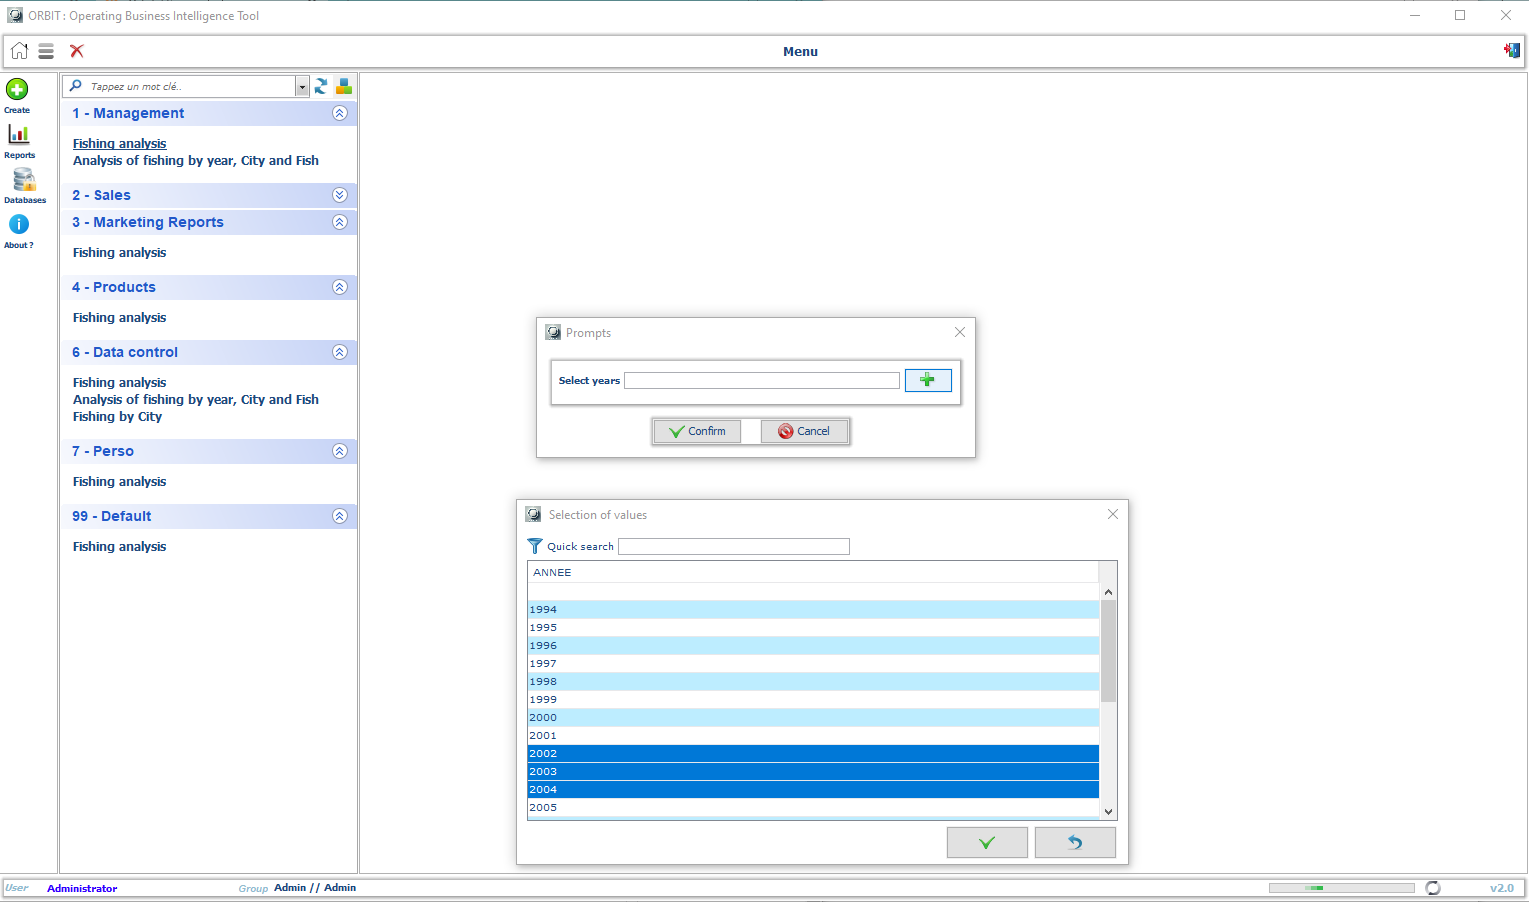Image resolution: width=1529 pixels, height=902 pixels.
Task: Select year 1998 in the list
Action: [x=813, y=681]
